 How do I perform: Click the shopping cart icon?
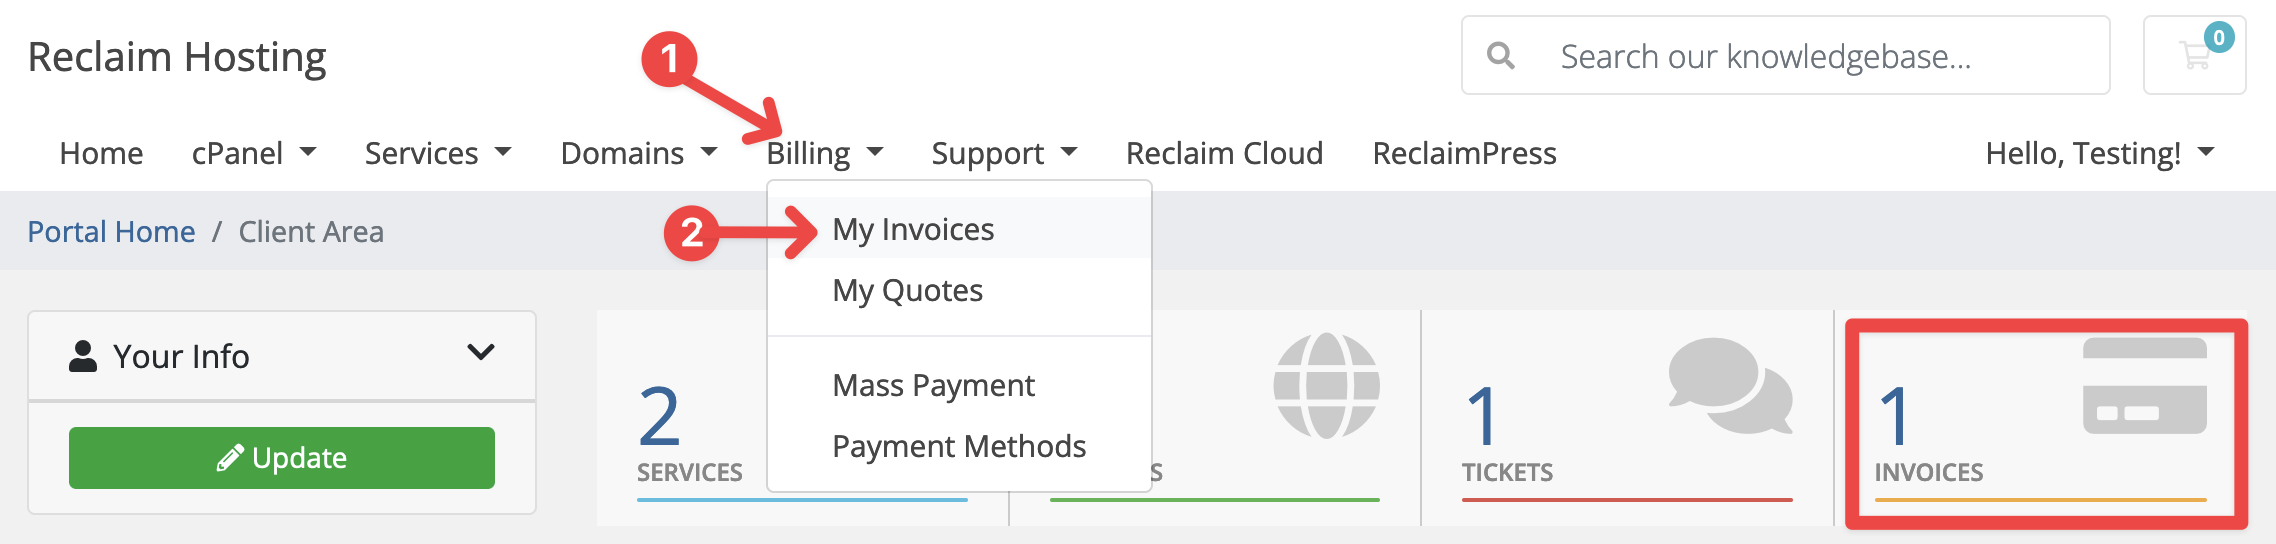tap(2194, 55)
